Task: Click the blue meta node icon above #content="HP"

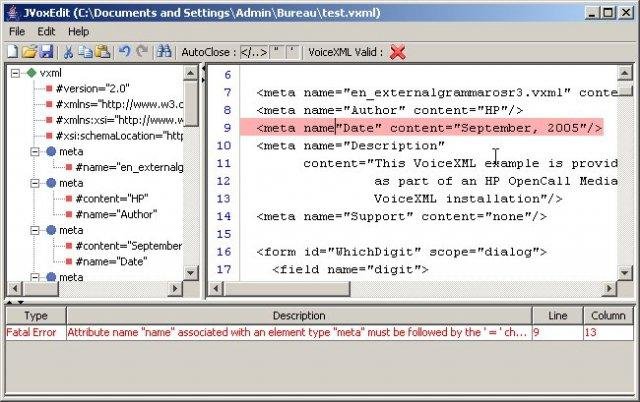Action: click(51, 183)
